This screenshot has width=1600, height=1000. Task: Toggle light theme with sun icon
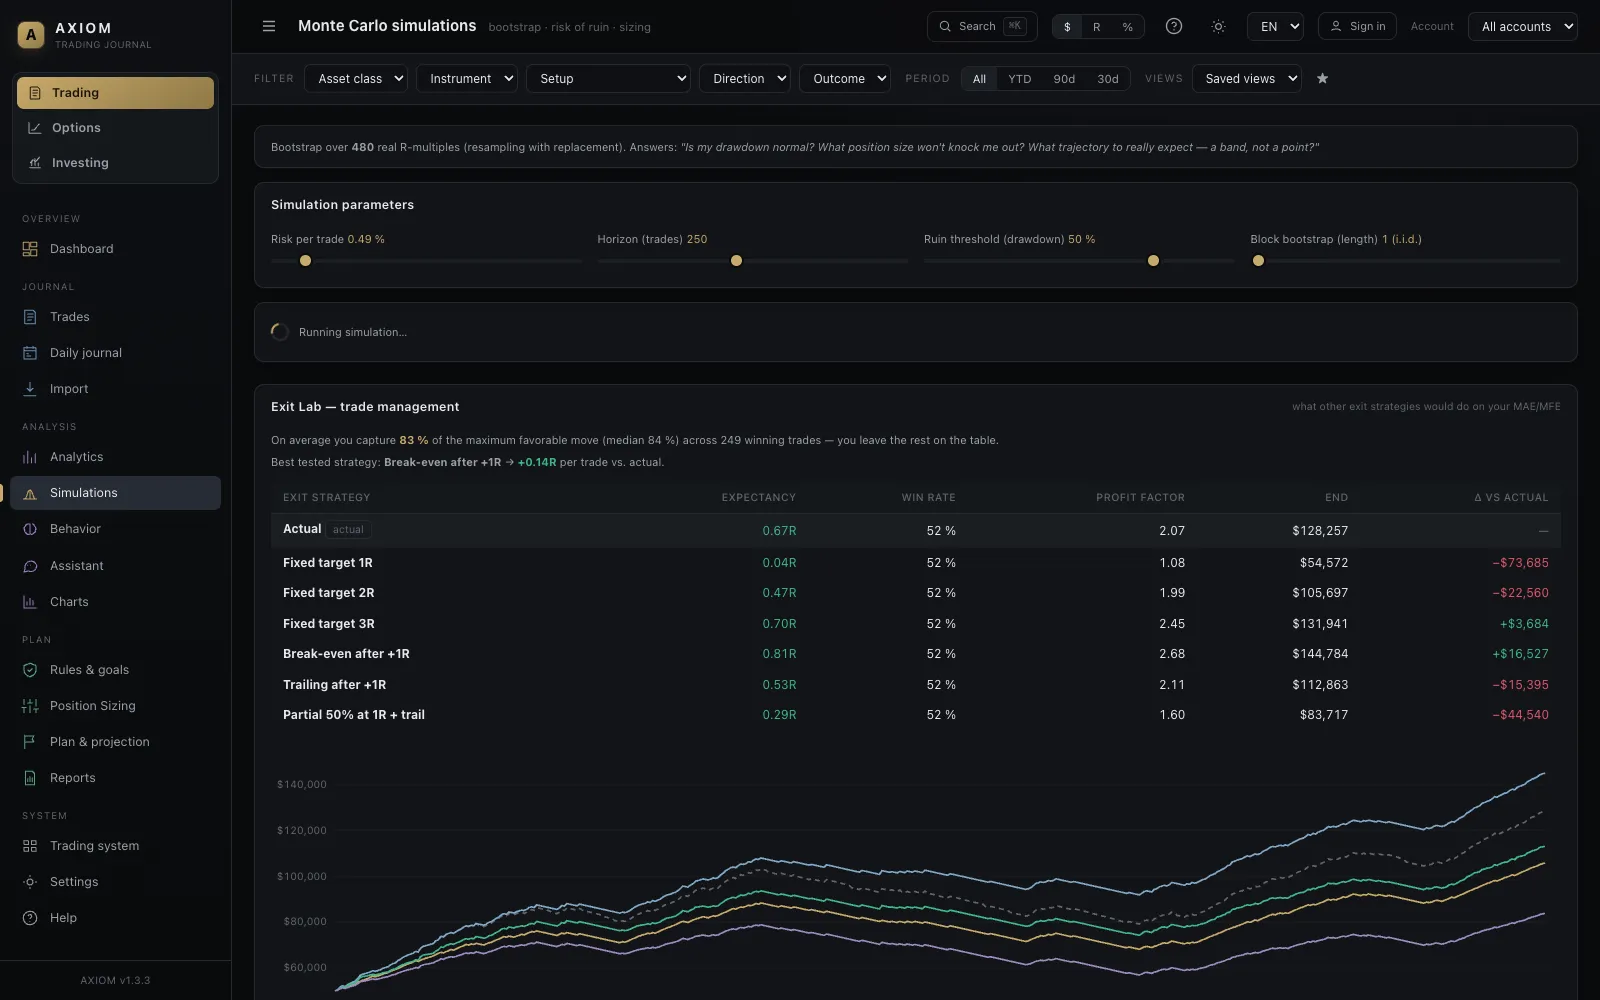1218,26
